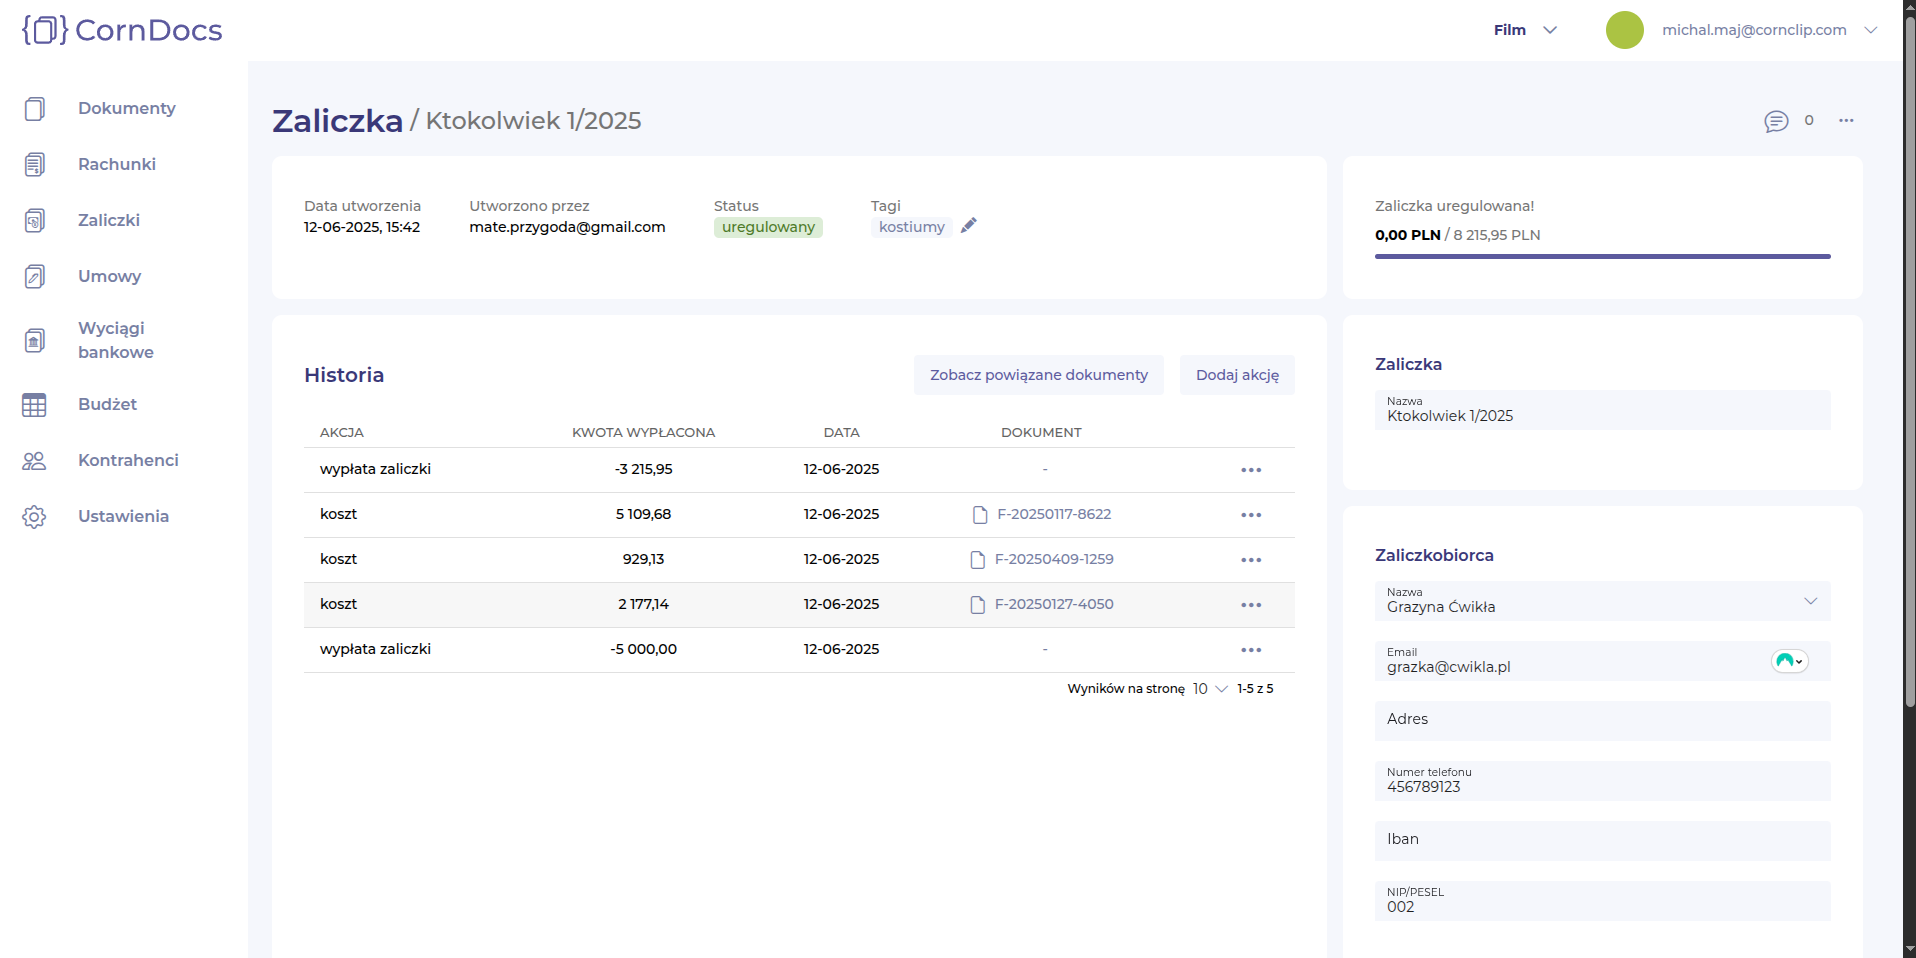Open actions menu for -5 000,00 row
The width and height of the screenshot is (1916, 958).
pyautogui.click(x=1251, y=650)
